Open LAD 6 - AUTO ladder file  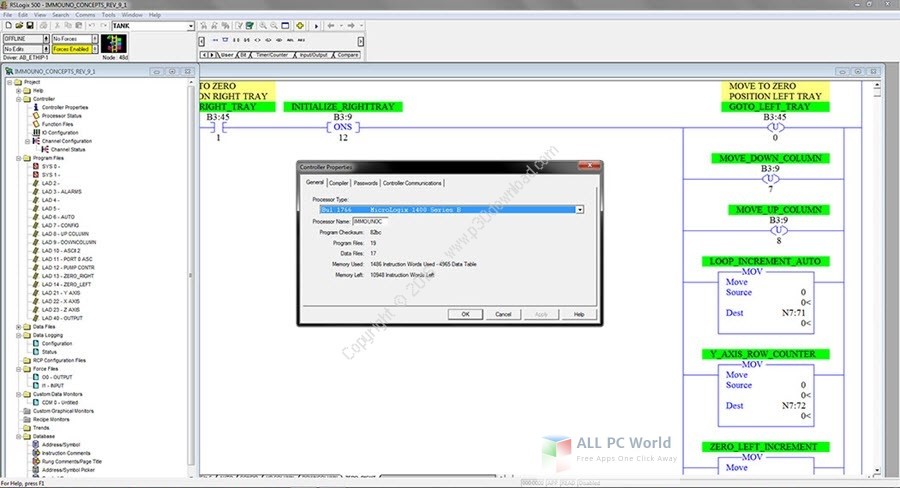point(58,217)
